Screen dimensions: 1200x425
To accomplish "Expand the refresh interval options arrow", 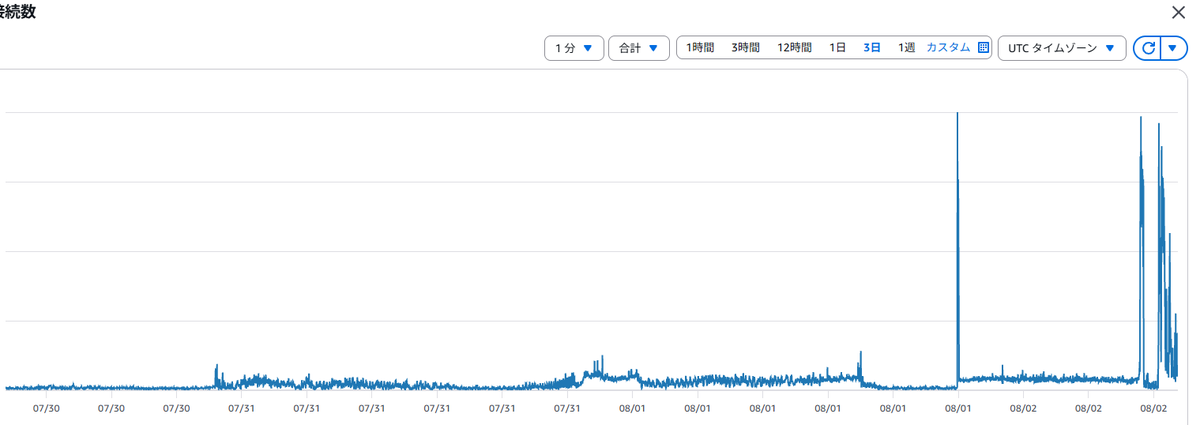I will click(x=1172, y=48).
